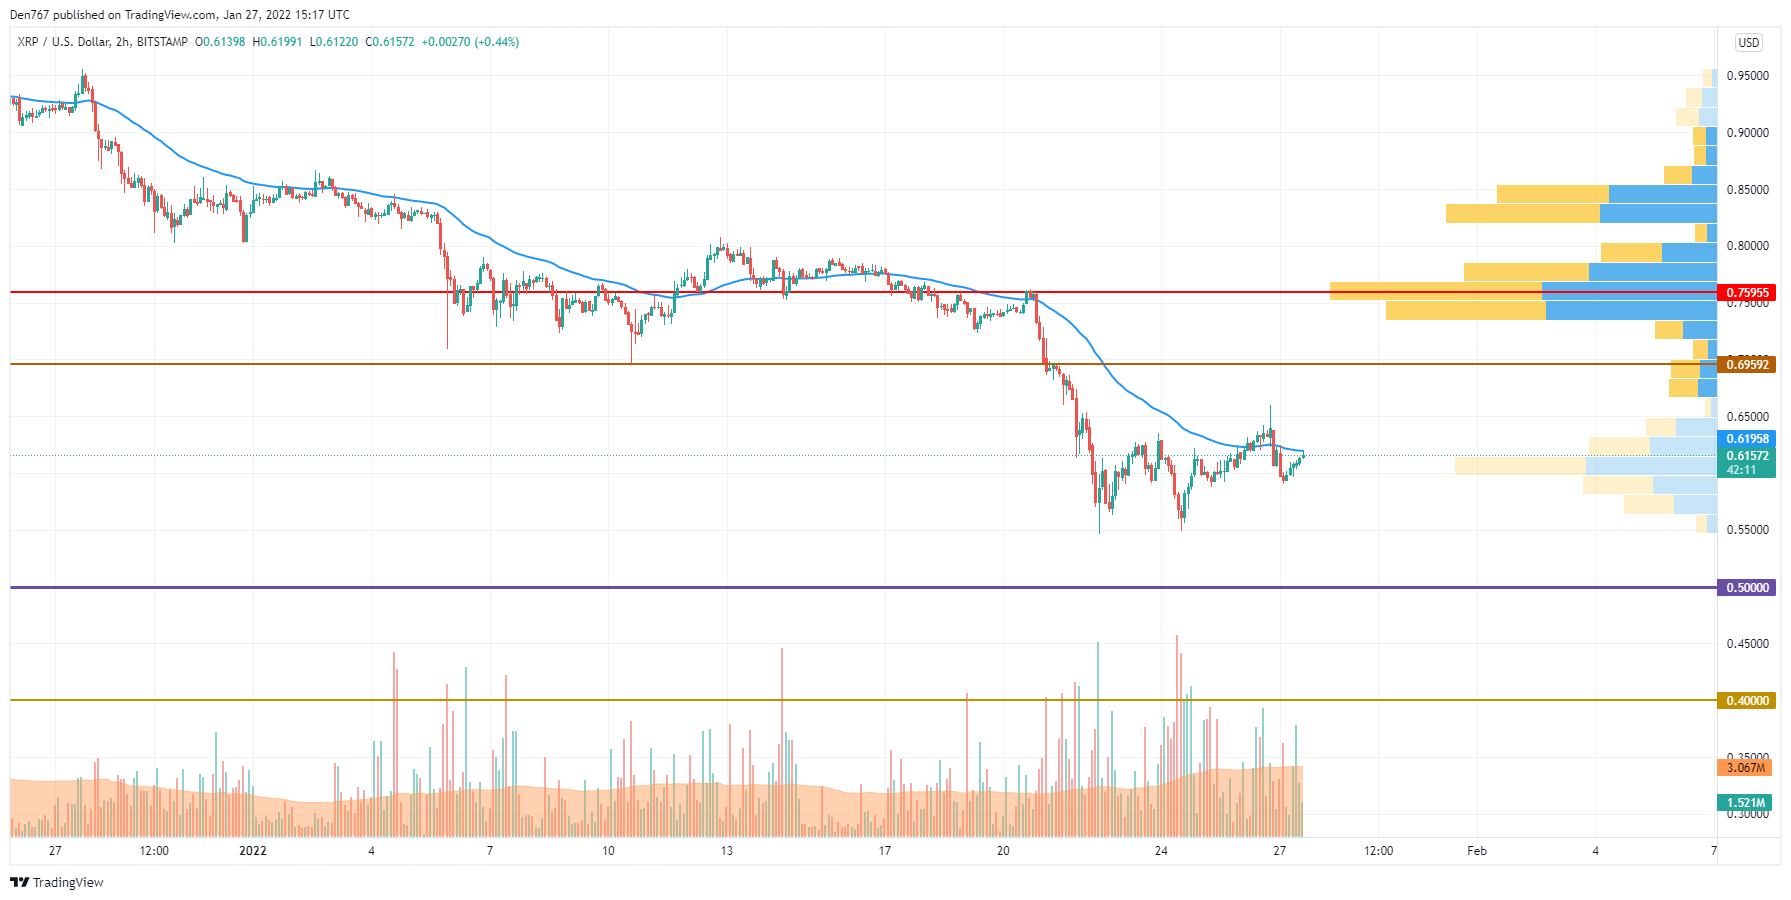Click the TradingView text link
The width and height of the screenshot is (1791, 900).
(68, 882)
